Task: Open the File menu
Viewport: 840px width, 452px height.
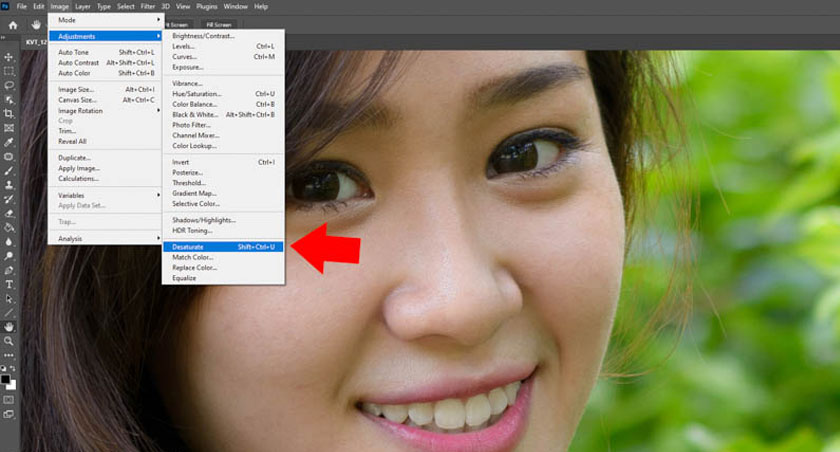Action: 21,6
